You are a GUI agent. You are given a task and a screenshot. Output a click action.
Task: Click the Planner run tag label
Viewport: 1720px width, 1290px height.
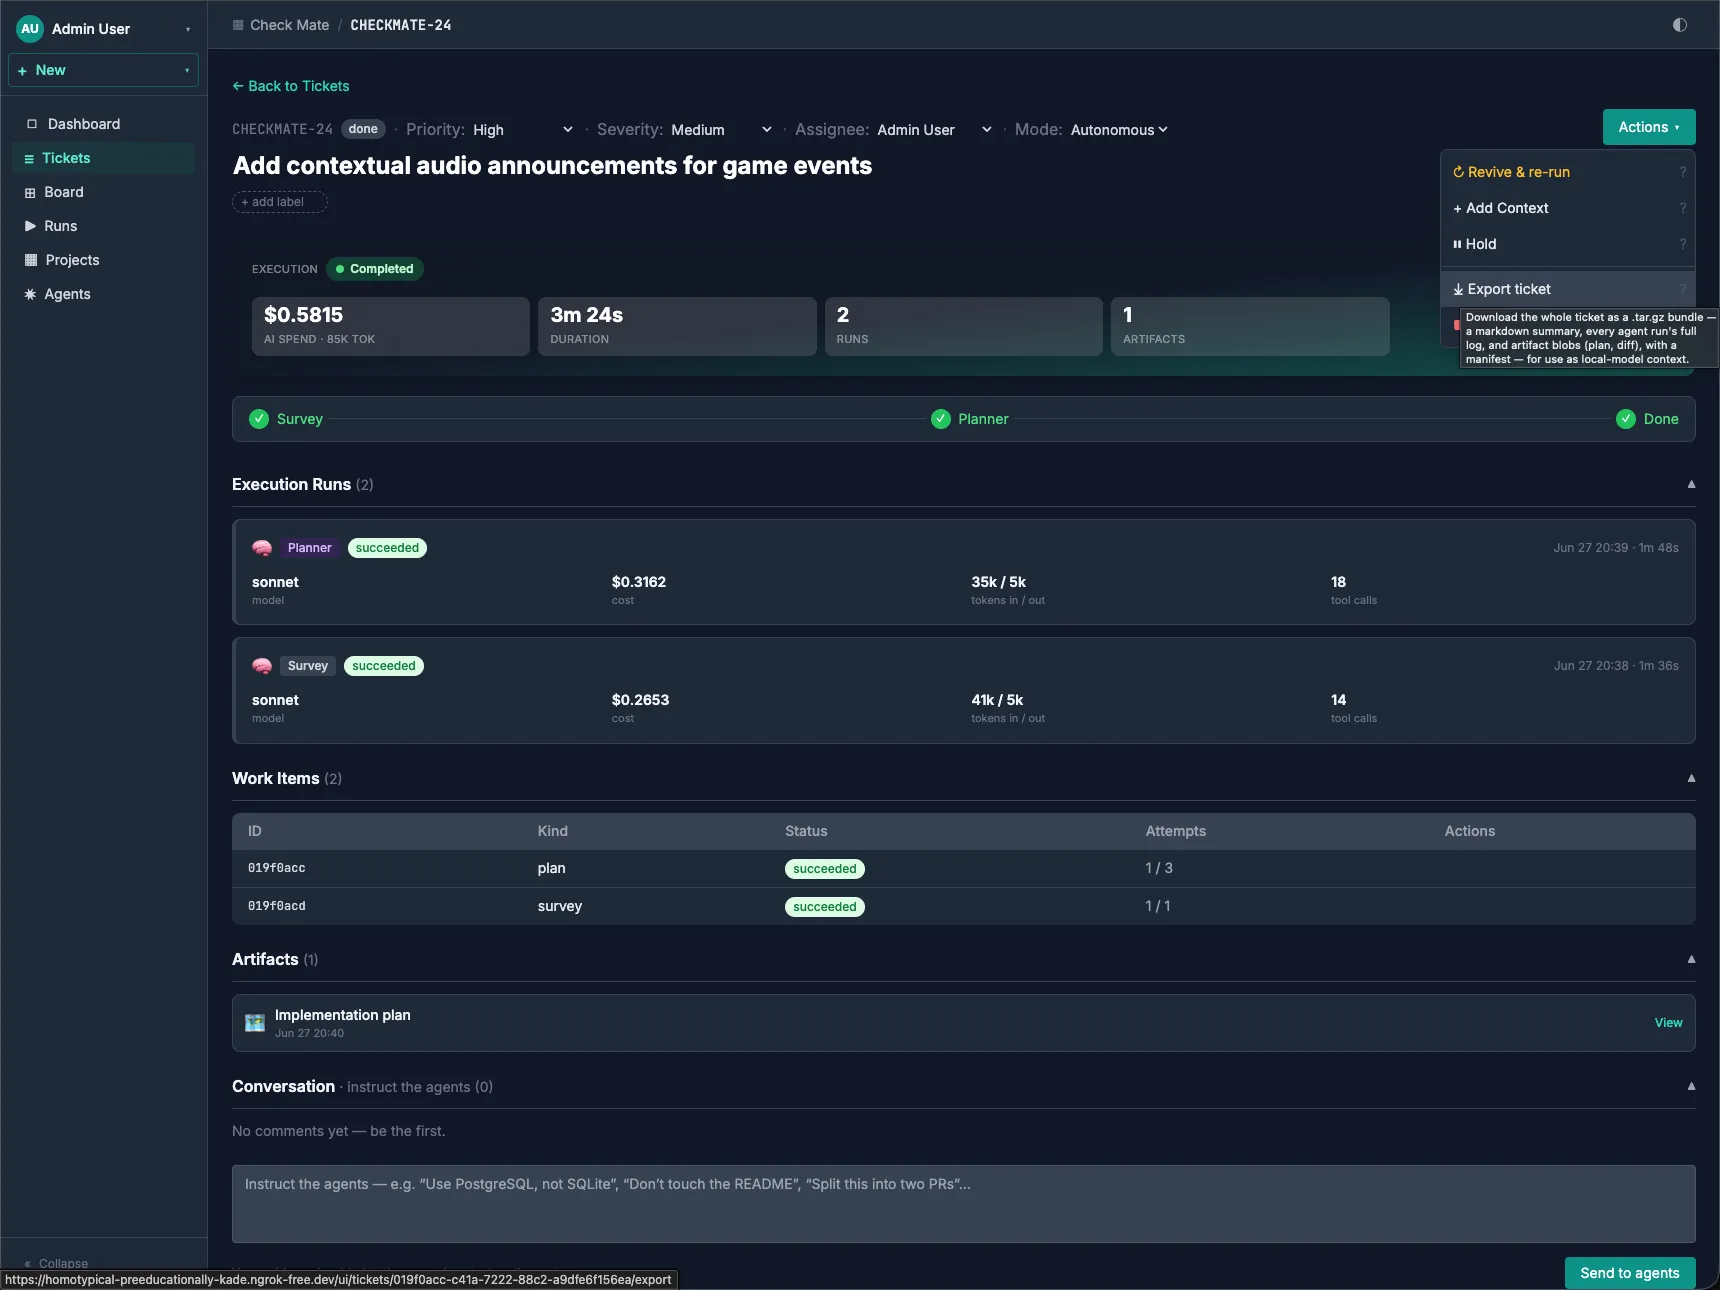coord(309,548)
